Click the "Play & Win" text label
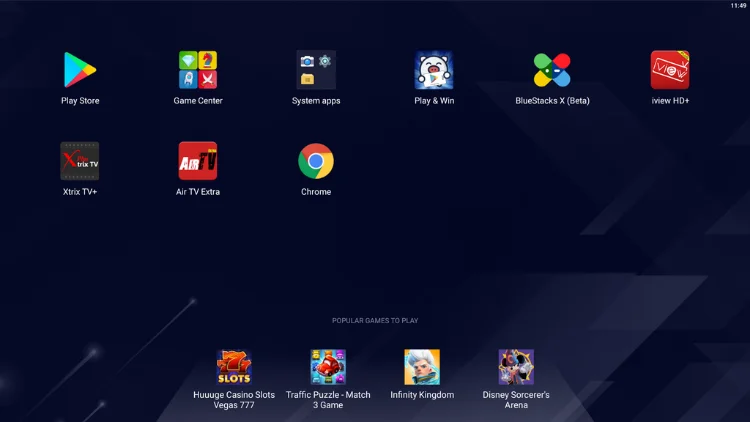Viewport: 750px width, 422px height. coord(434,101)
